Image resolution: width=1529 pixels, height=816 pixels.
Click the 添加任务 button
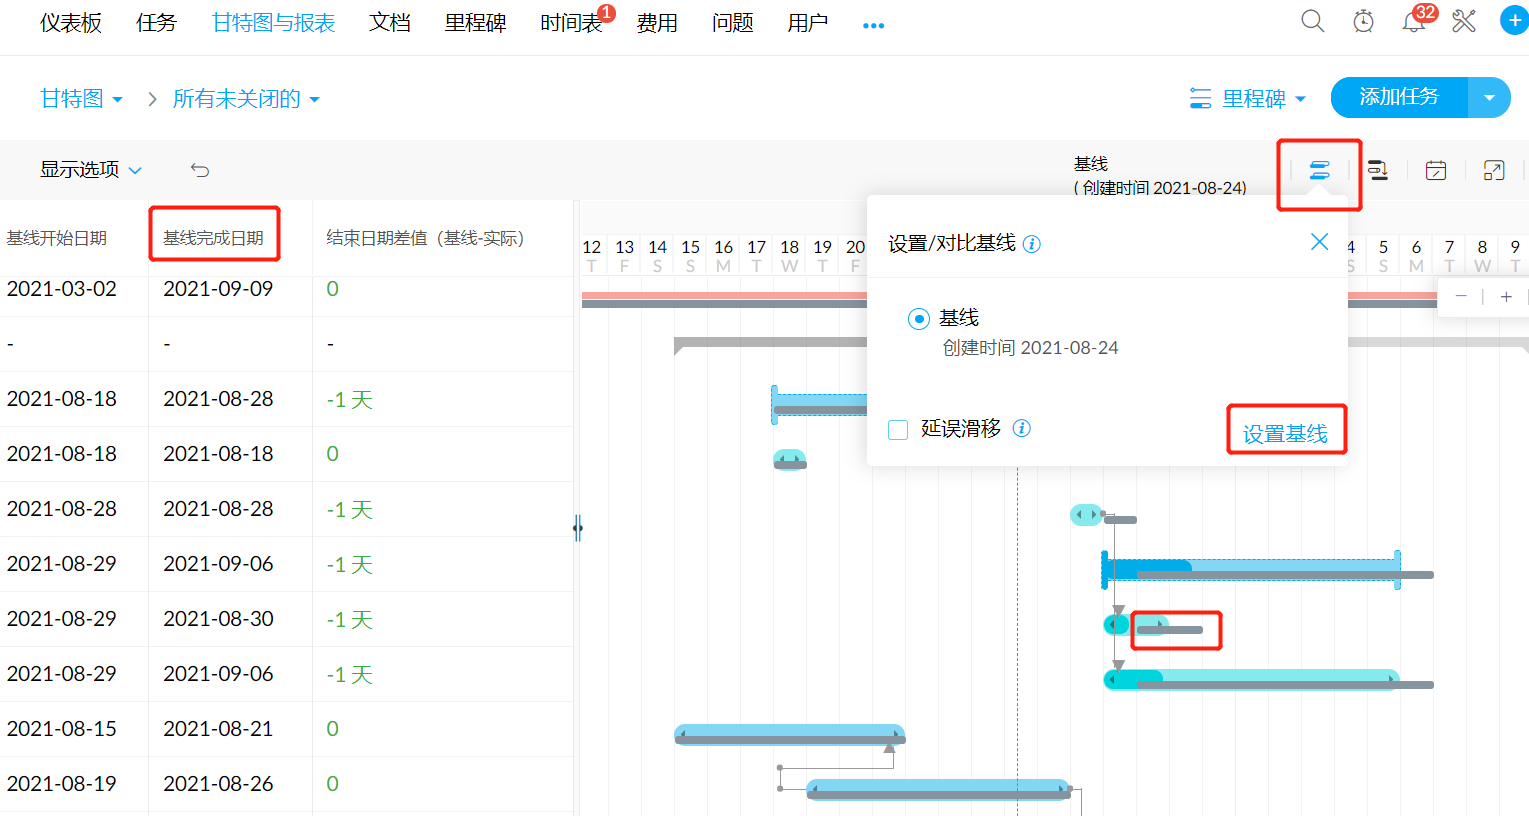click(1399, 97)
